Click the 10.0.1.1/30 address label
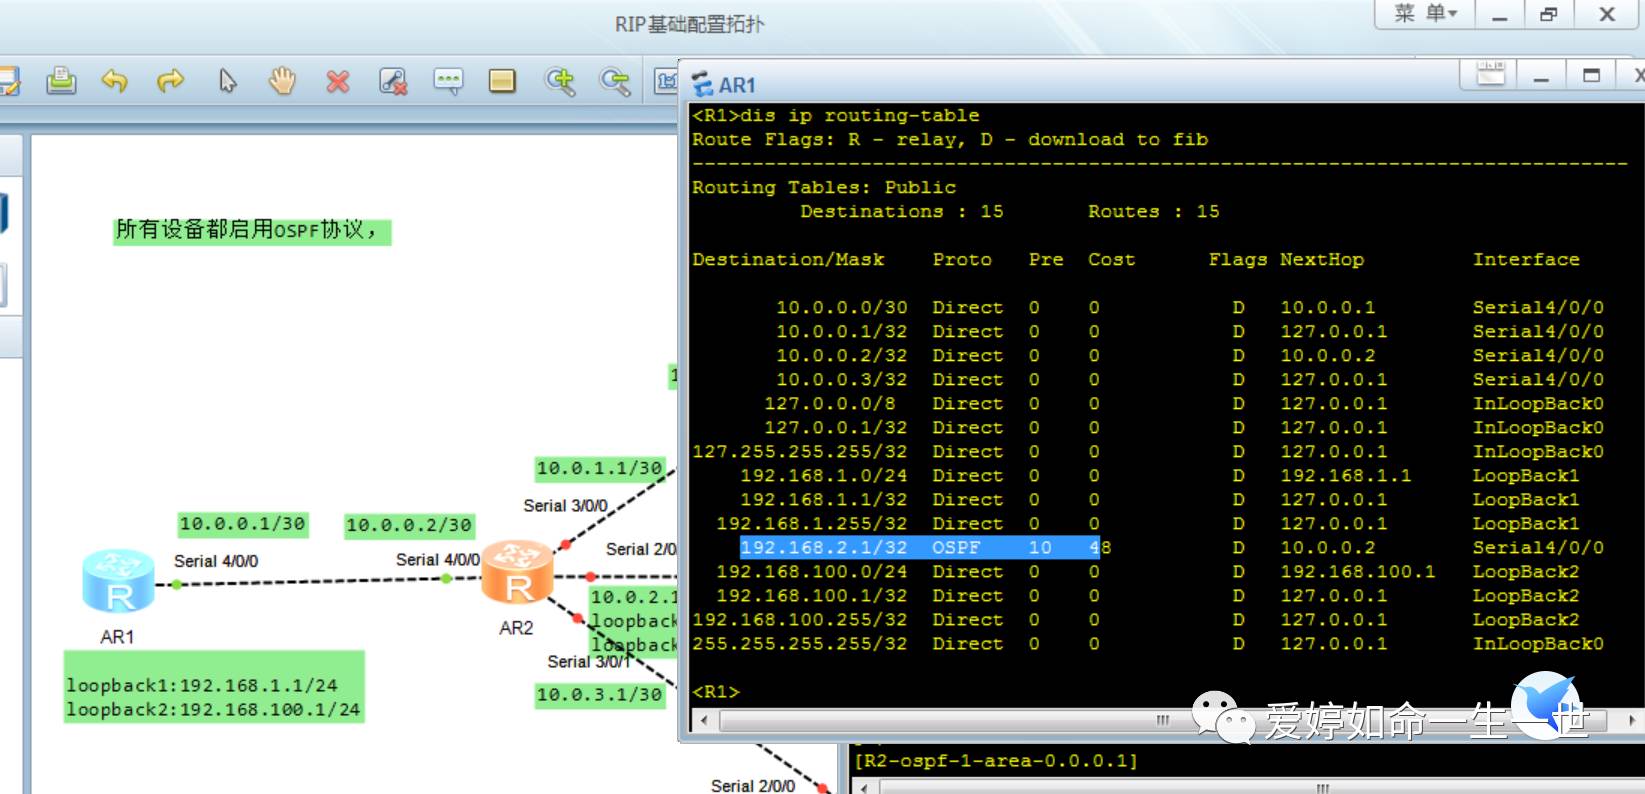Screen dimensions: 1645x794 600,468
